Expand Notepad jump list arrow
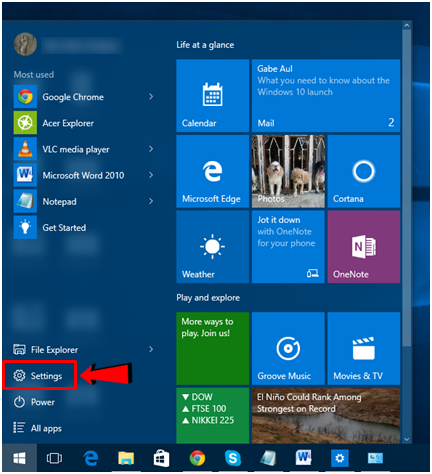 click(x=151, y=201)
